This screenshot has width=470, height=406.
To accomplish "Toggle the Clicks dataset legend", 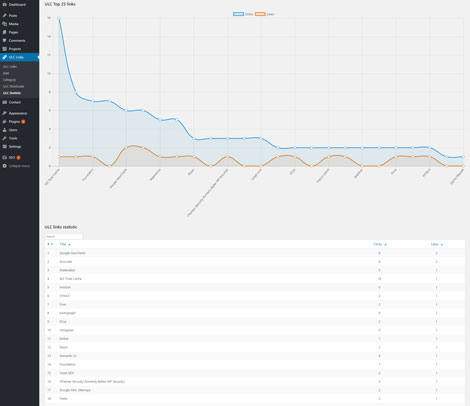I will click(243, 14).
